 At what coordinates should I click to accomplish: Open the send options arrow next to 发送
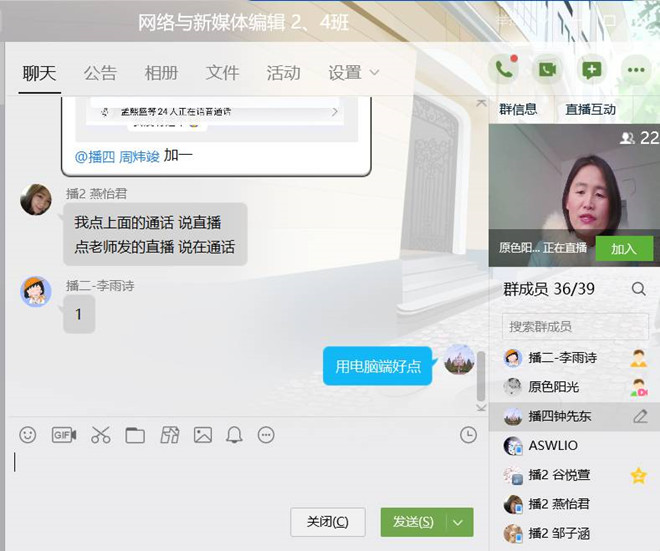tap(458, 522)
